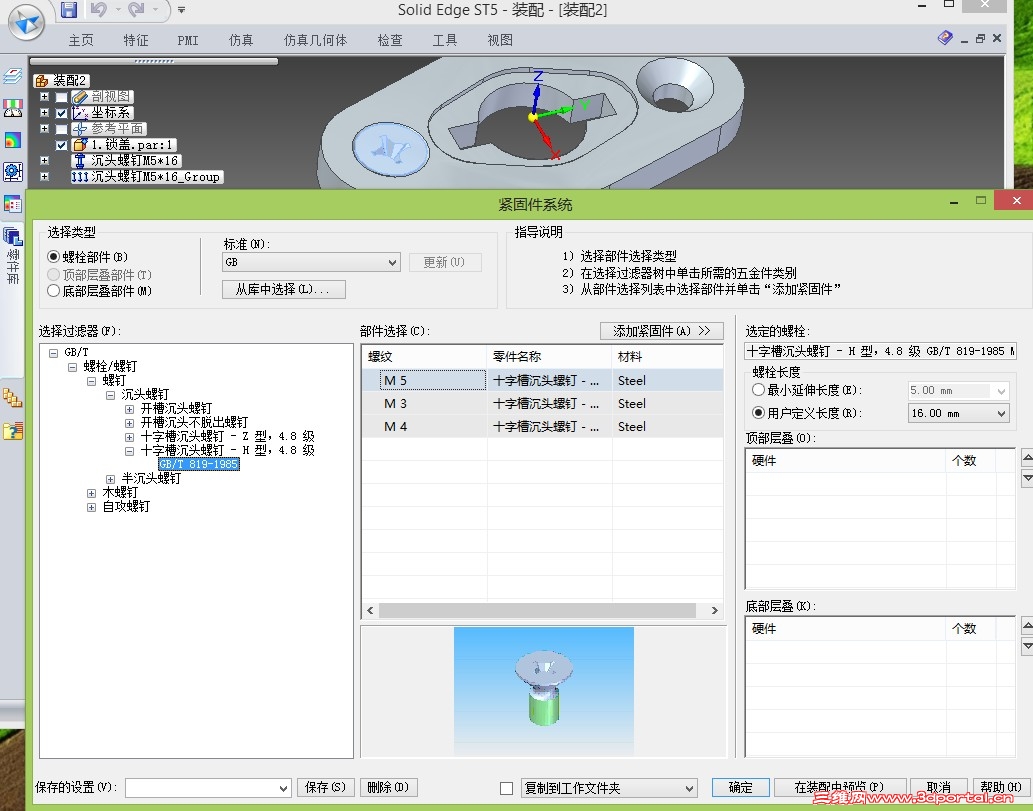Toggle the 剖视图 visibility checkbox
Image resolution: width=1033 pixels, height=811 pixels.
coord(61,98)
